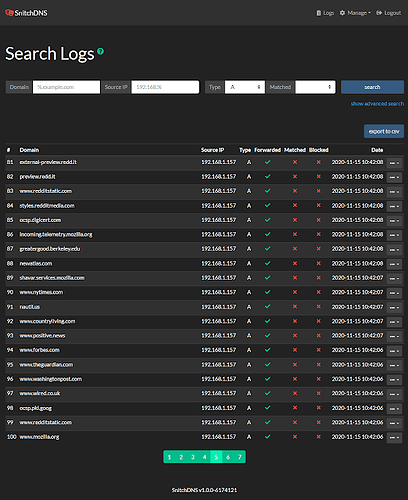The image size is (408, 500).
Task: Click the SnitchDNS logo icon
Action: tap(9, 13)
